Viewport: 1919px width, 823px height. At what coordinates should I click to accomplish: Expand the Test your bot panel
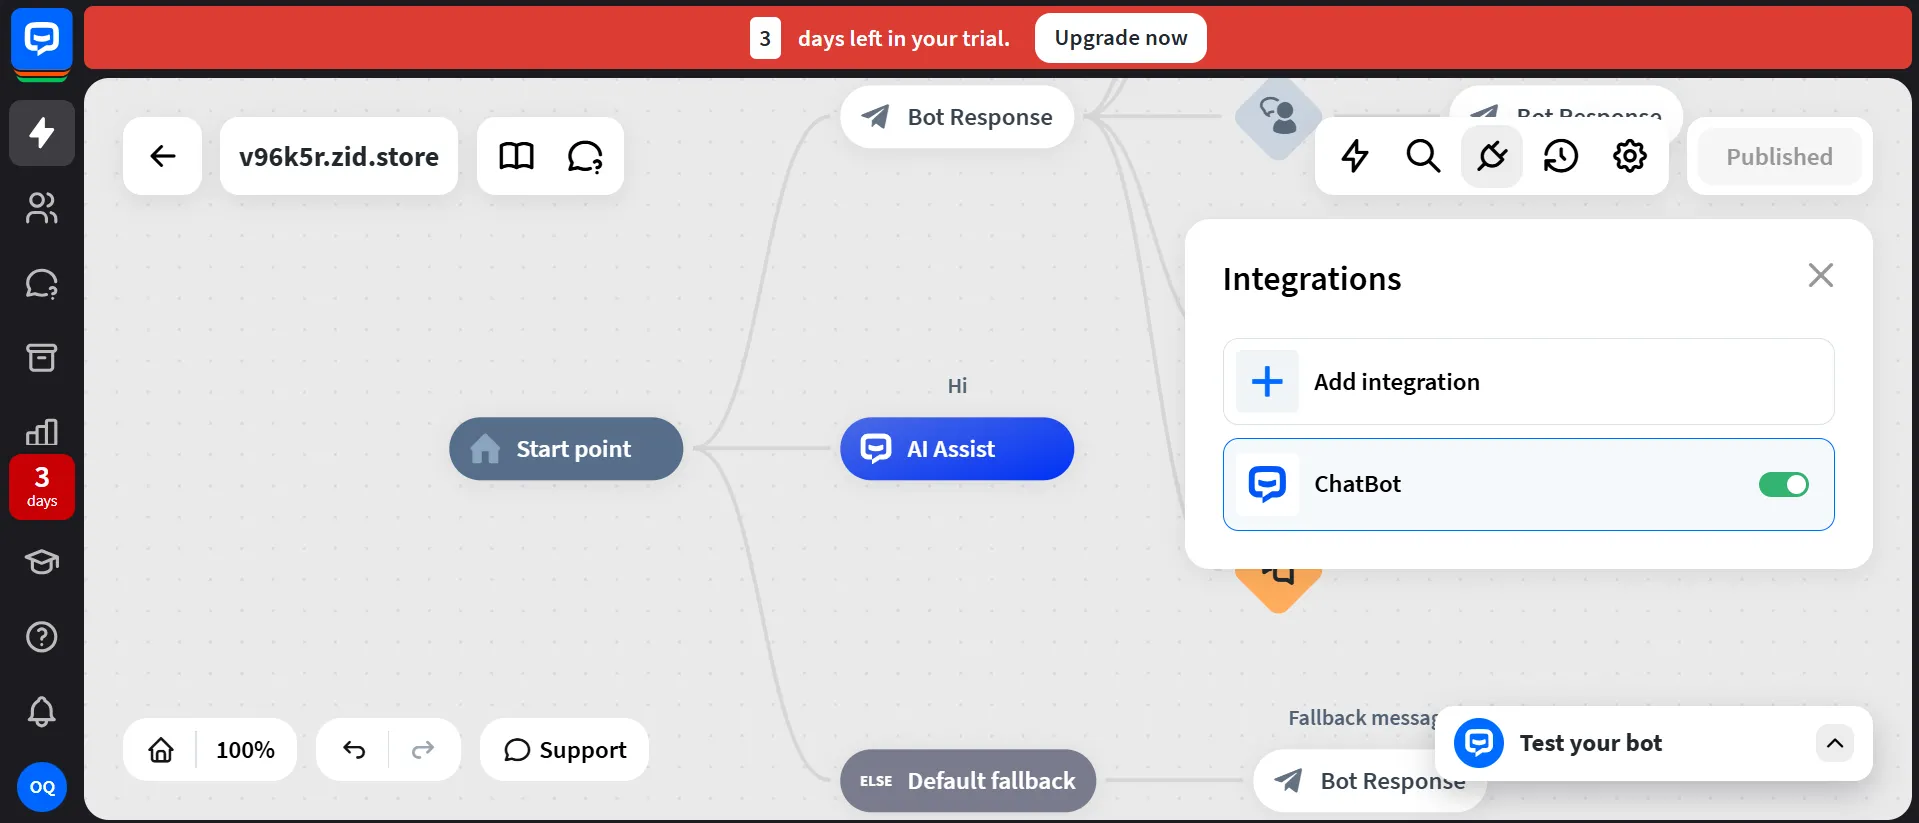(1834, 743)
